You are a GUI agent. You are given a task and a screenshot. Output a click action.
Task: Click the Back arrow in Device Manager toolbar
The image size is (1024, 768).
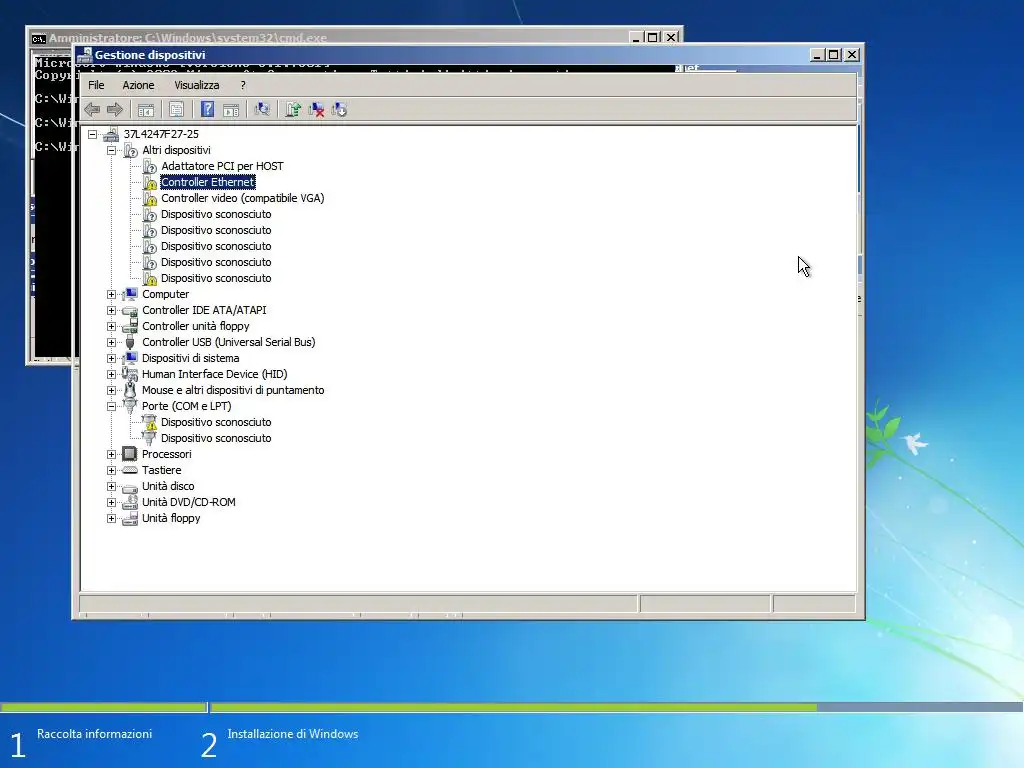pyautogui.click(x=92, y=110)
